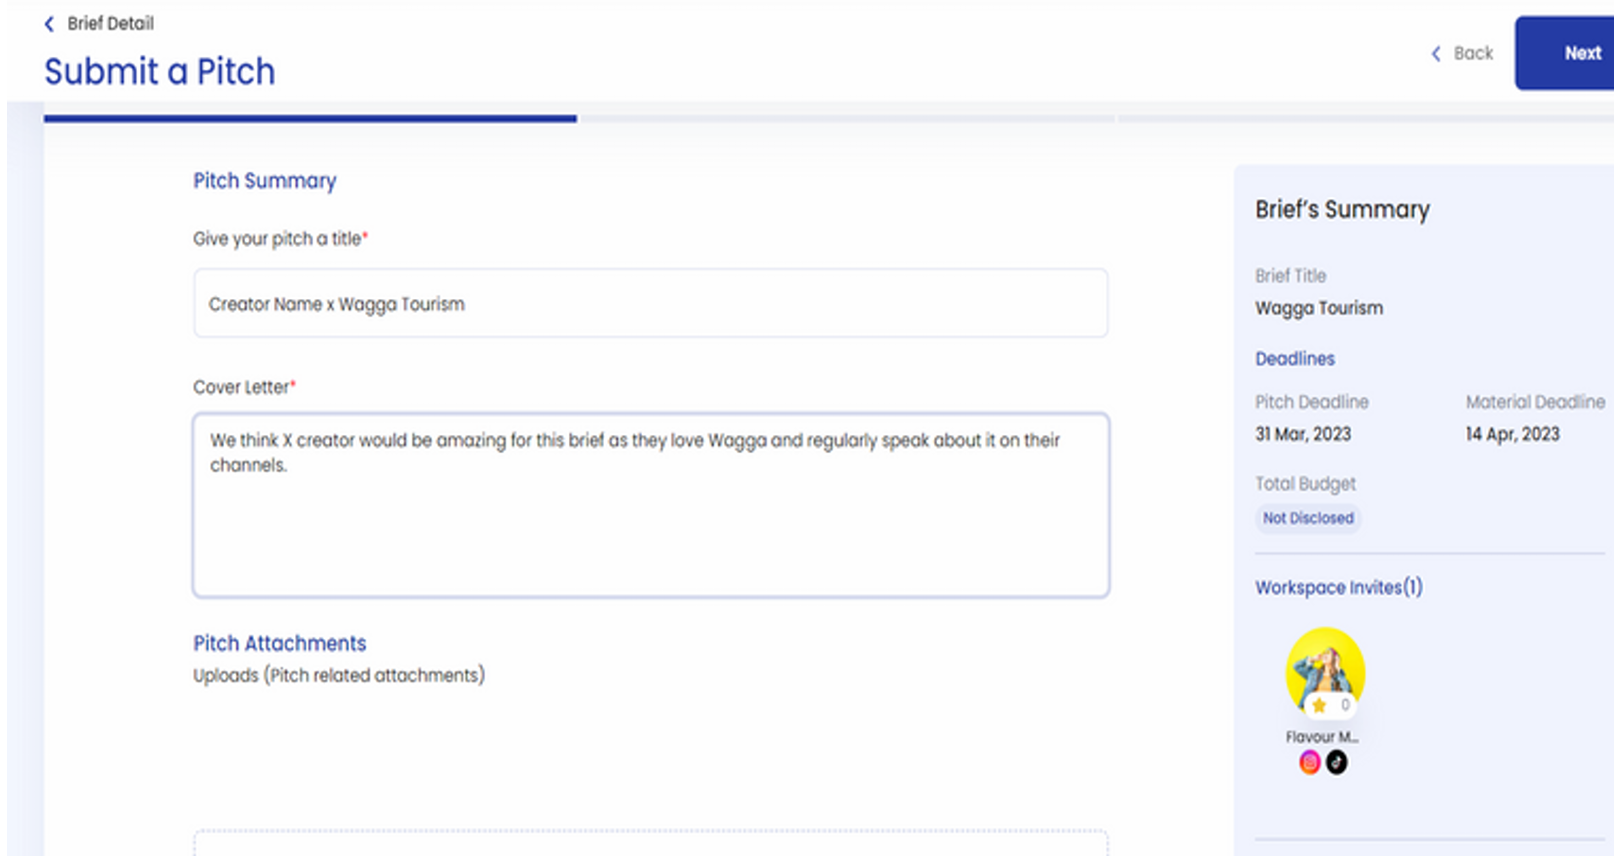The image size is (1622, 862).
Task: Click the Instagram icon under Flavour M...
Action: tap(1310, 763)
